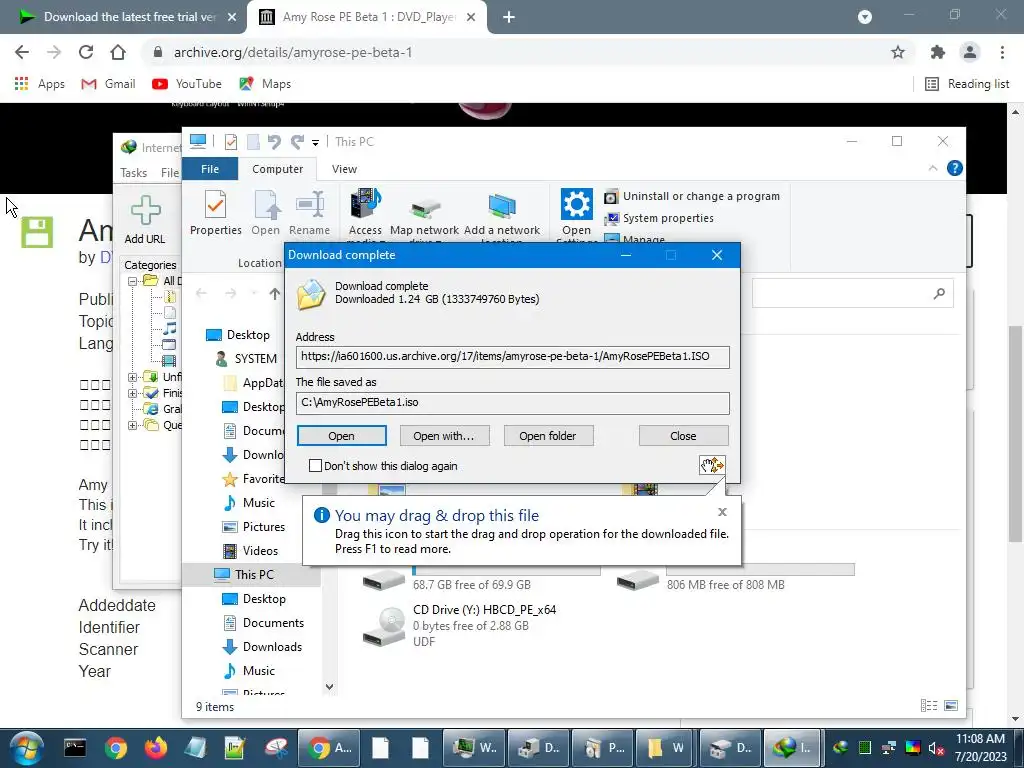Screen dimensions: 1024x768
Task: Click Uninstall or change a program
Action: tap(692, 196)
